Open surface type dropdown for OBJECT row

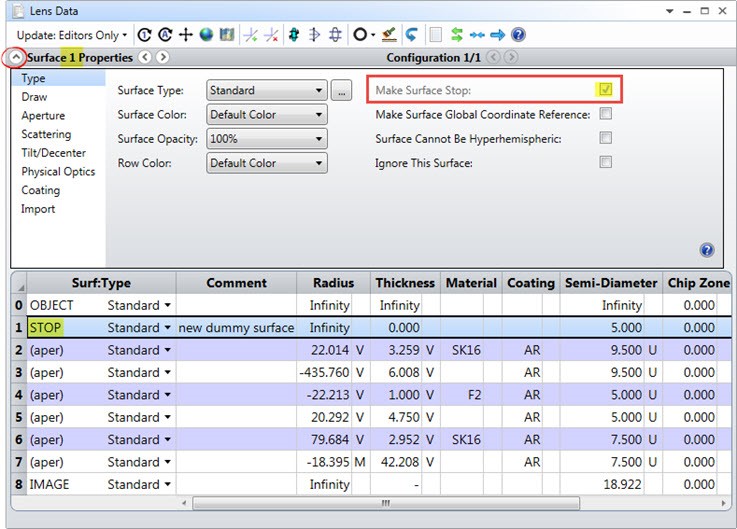pyautogui.click(x=168, y=306)
